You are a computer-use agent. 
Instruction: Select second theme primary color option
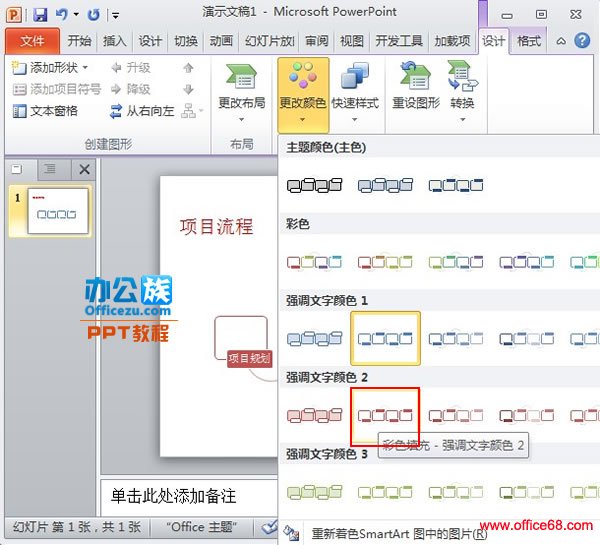coord(385,185)
